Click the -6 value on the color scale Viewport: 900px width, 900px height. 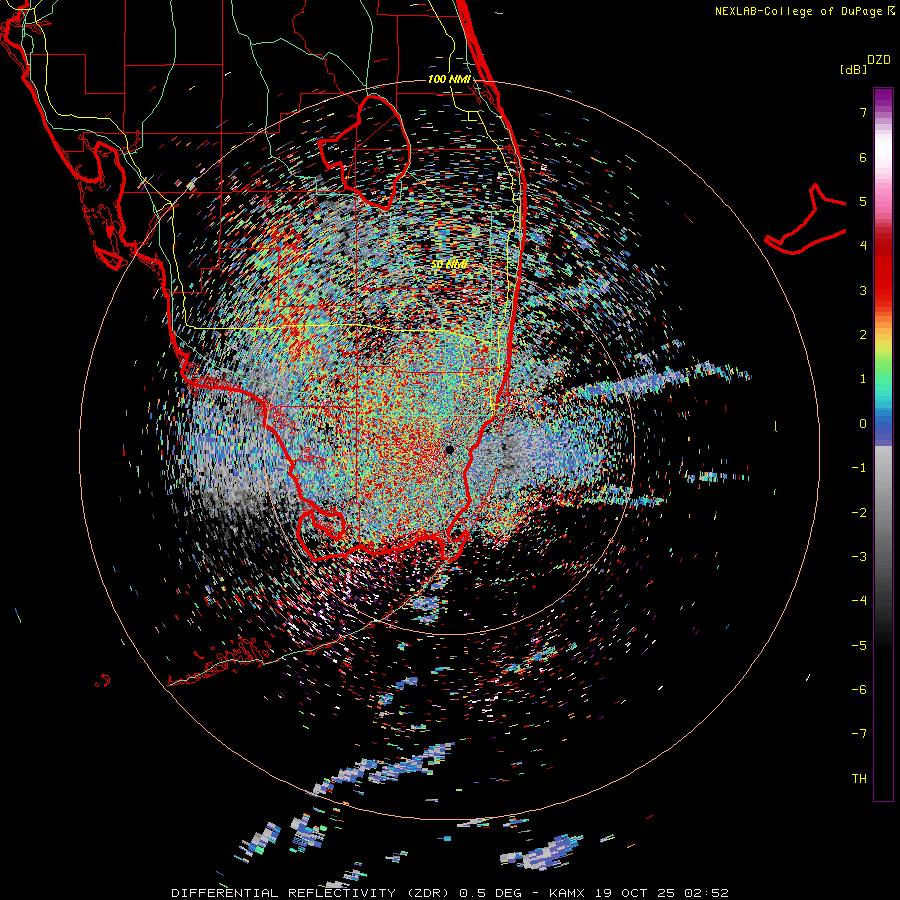point(859,690)
